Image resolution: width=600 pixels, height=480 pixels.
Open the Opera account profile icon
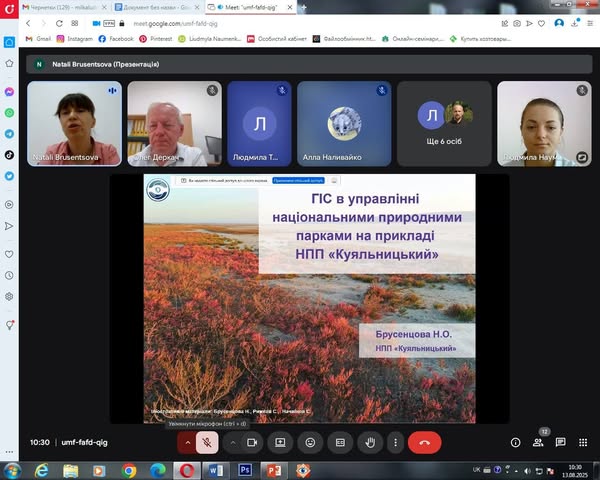[559, 23]
